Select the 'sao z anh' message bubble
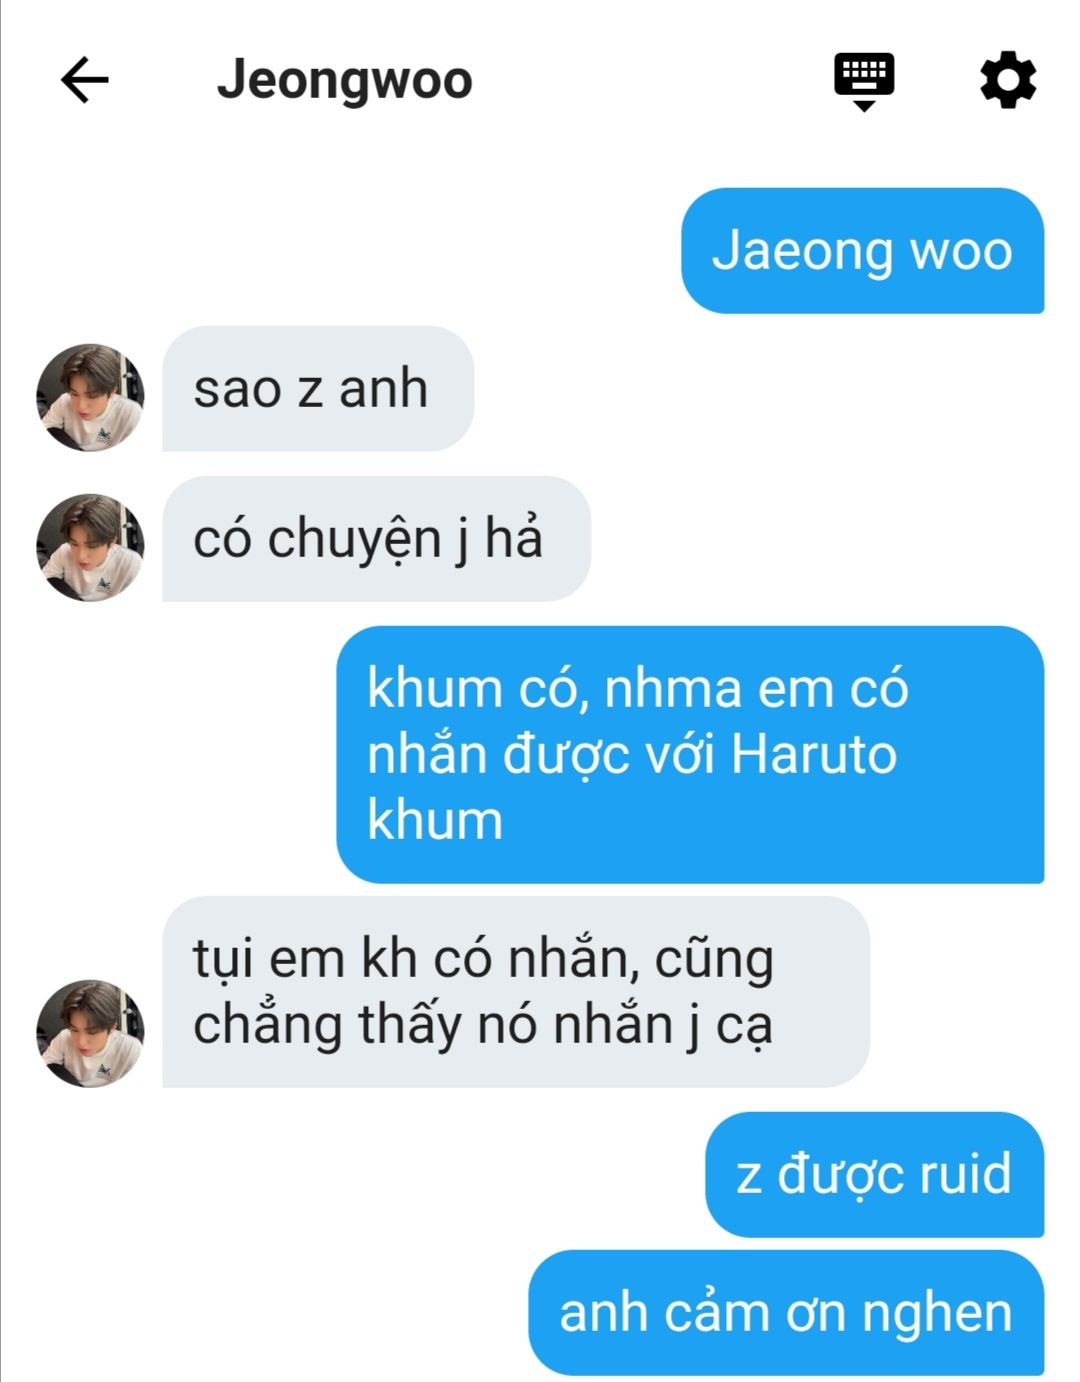 [x=318, y=388]
